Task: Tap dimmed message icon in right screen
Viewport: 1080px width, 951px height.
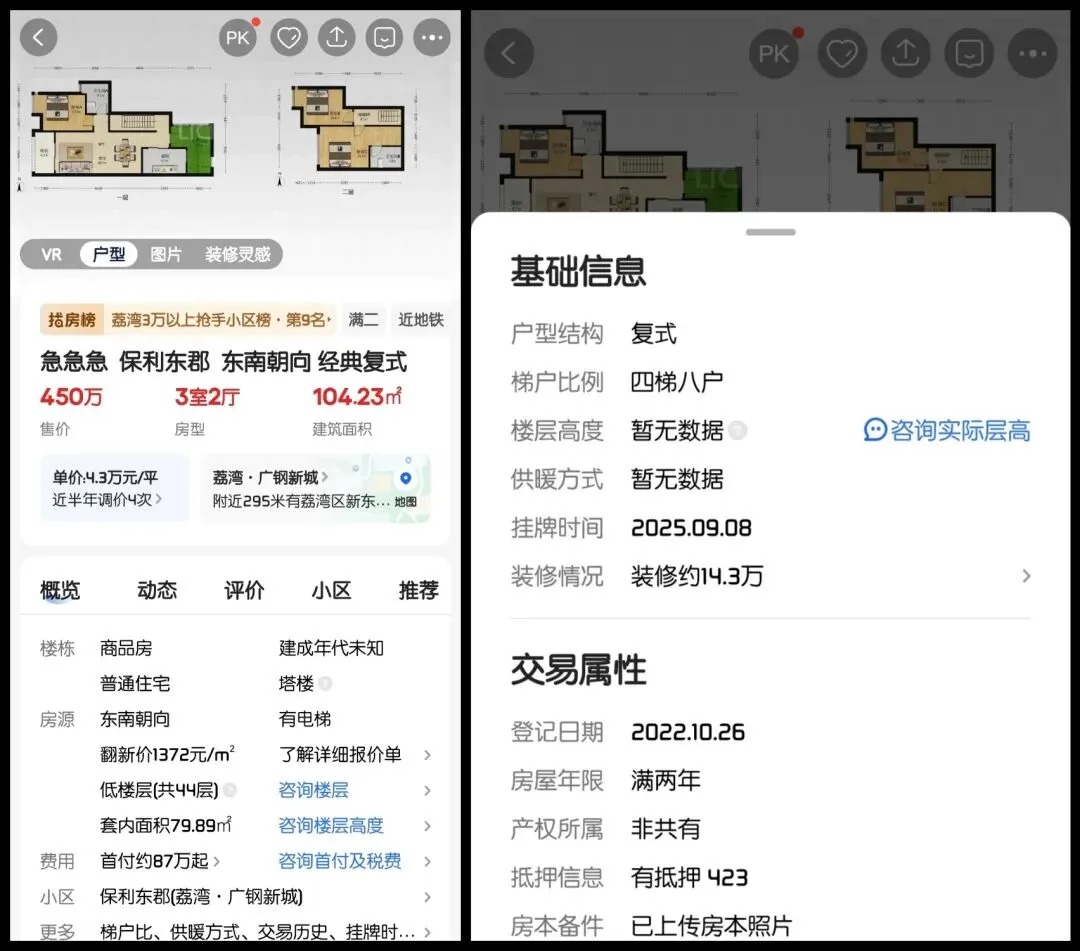Action: click(x=969, y=53)
